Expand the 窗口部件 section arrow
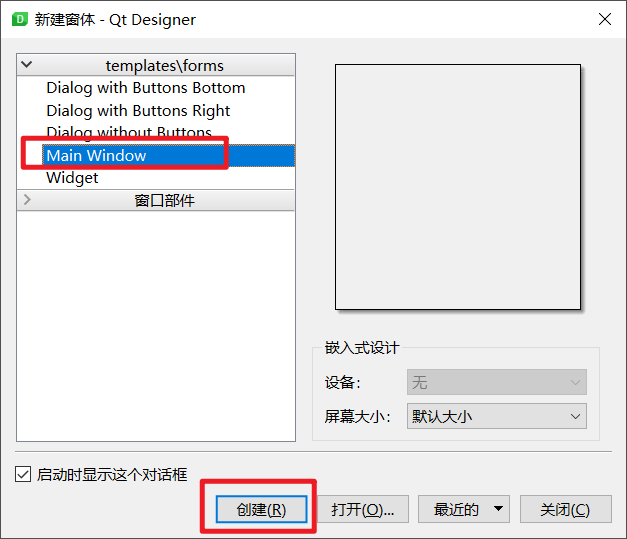The width and height of the screenshot is (627, 539). [27, 200]
